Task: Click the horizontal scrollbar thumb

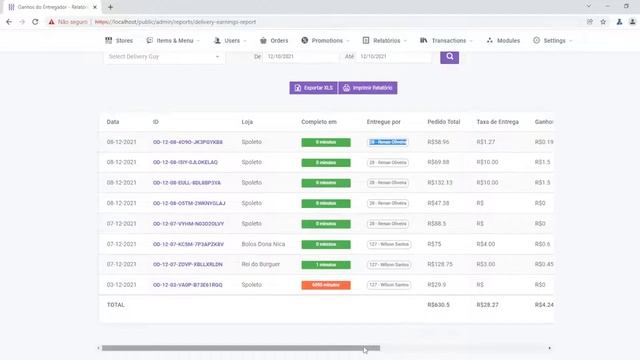Action: click(241, 348)
